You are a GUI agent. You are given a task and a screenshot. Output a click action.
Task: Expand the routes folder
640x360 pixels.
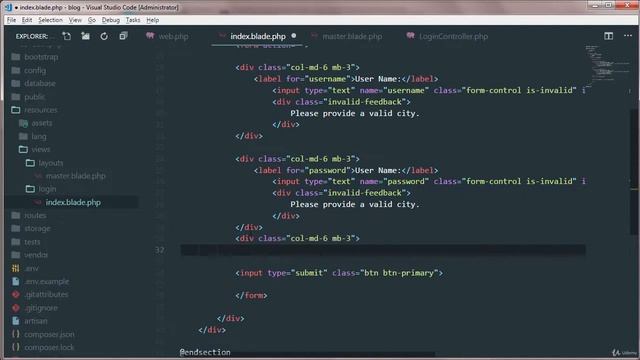[35, 215]
